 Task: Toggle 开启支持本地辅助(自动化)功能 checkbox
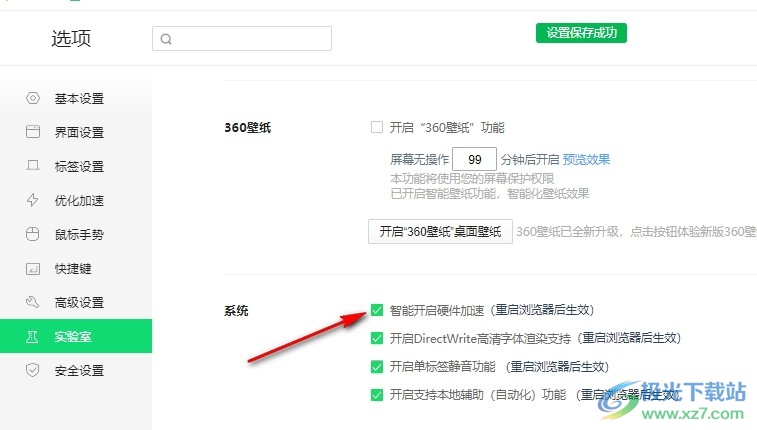click(x=377, y=395)
